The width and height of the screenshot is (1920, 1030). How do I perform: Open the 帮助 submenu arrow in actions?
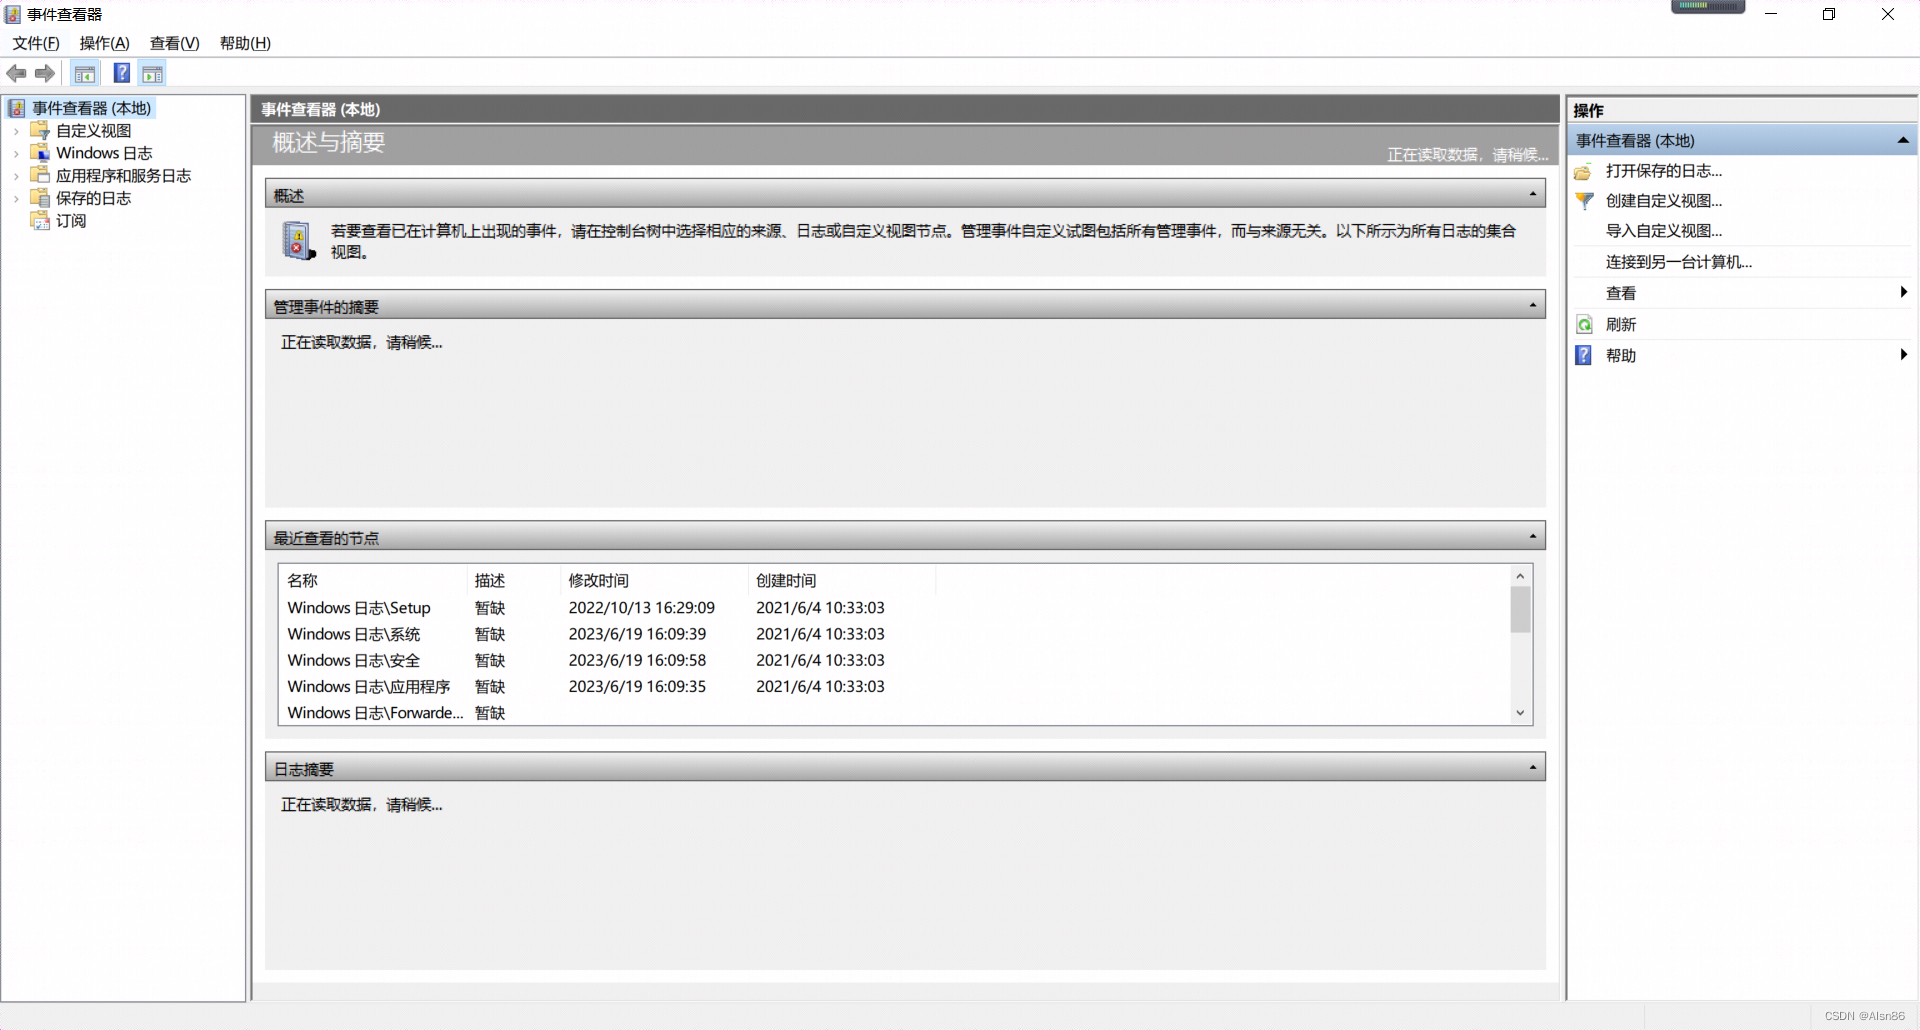[x=1903, y=354]
